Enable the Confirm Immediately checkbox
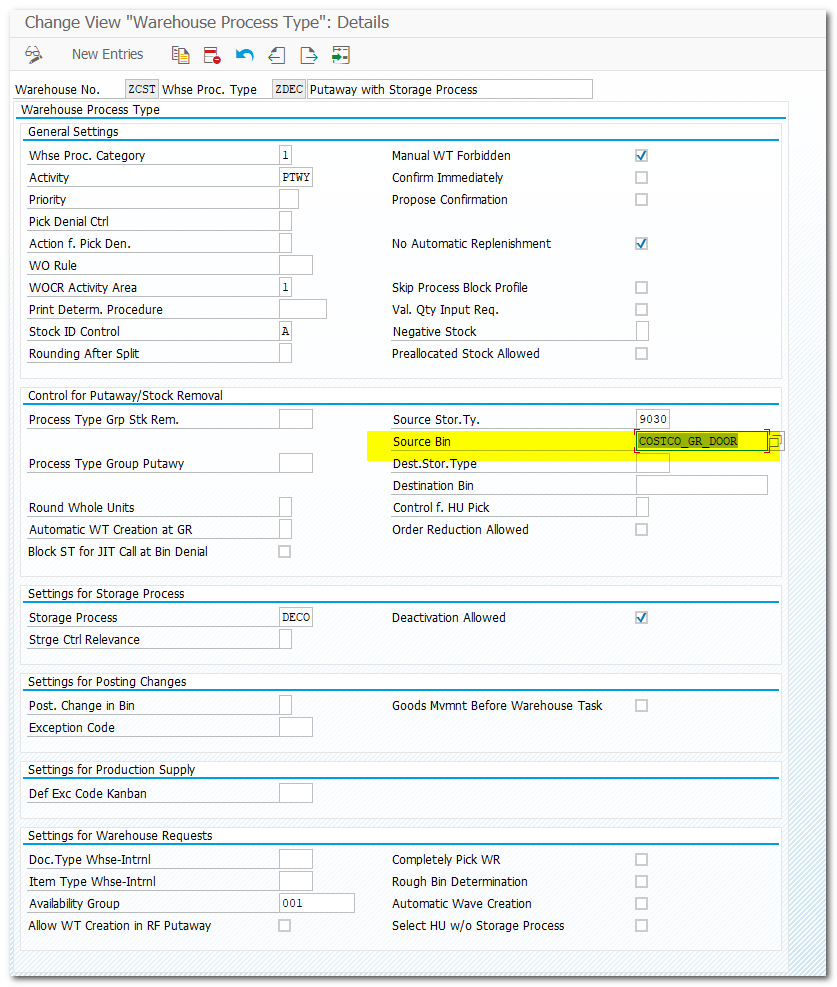Viewport: 837px width, 987px height. [642, 178]
